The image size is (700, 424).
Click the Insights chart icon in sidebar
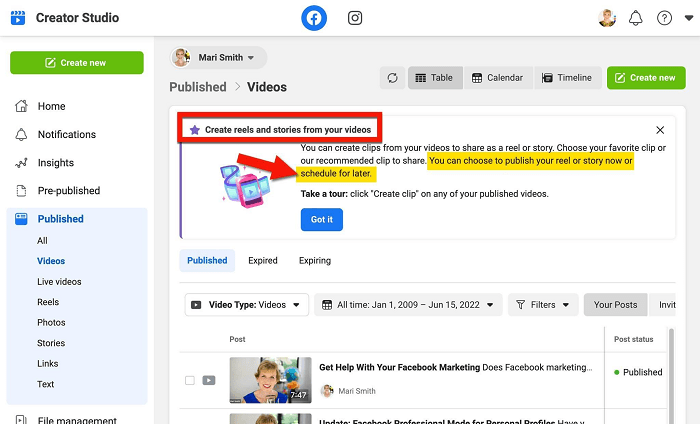(21, 163)
